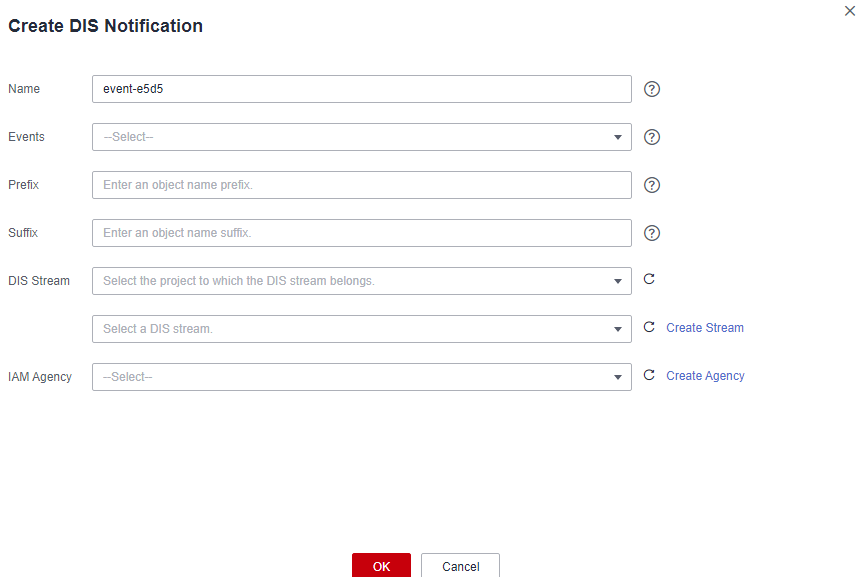Open the Events dropdown

coord(361,137)
